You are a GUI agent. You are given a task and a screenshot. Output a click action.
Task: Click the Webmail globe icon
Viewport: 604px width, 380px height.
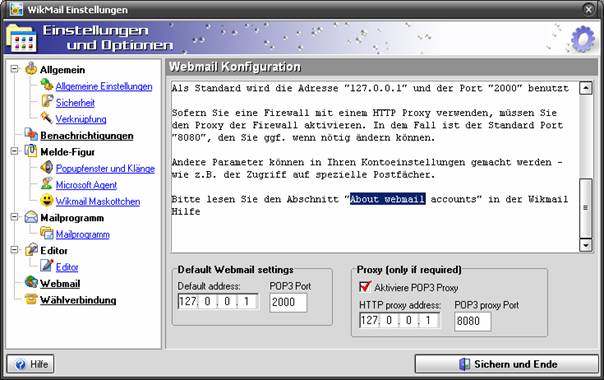coord(31,282)
